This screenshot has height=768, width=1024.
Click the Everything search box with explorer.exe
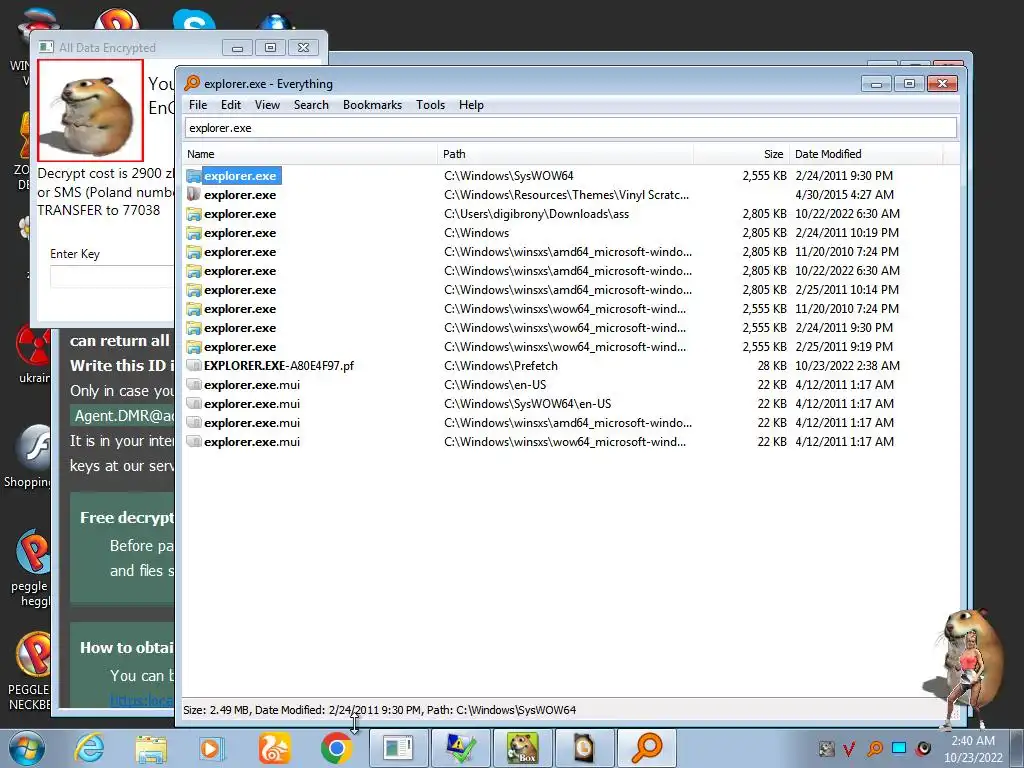point(571,128)
